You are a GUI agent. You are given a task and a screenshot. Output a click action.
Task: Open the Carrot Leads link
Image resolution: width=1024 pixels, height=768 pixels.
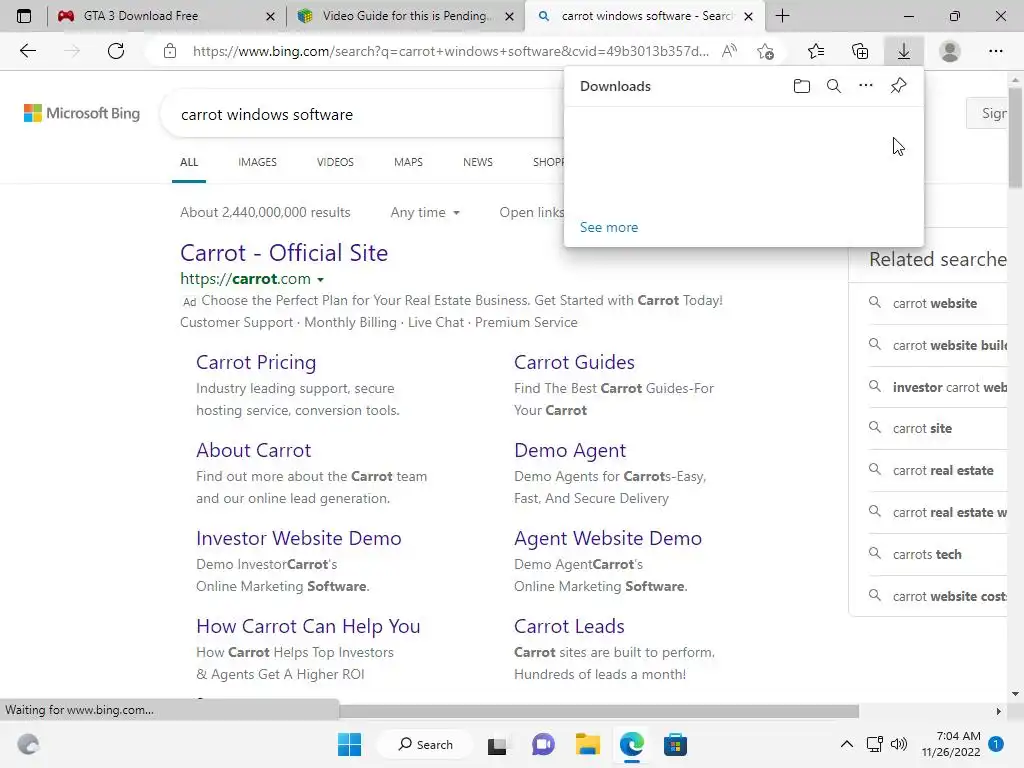[569, 626]
